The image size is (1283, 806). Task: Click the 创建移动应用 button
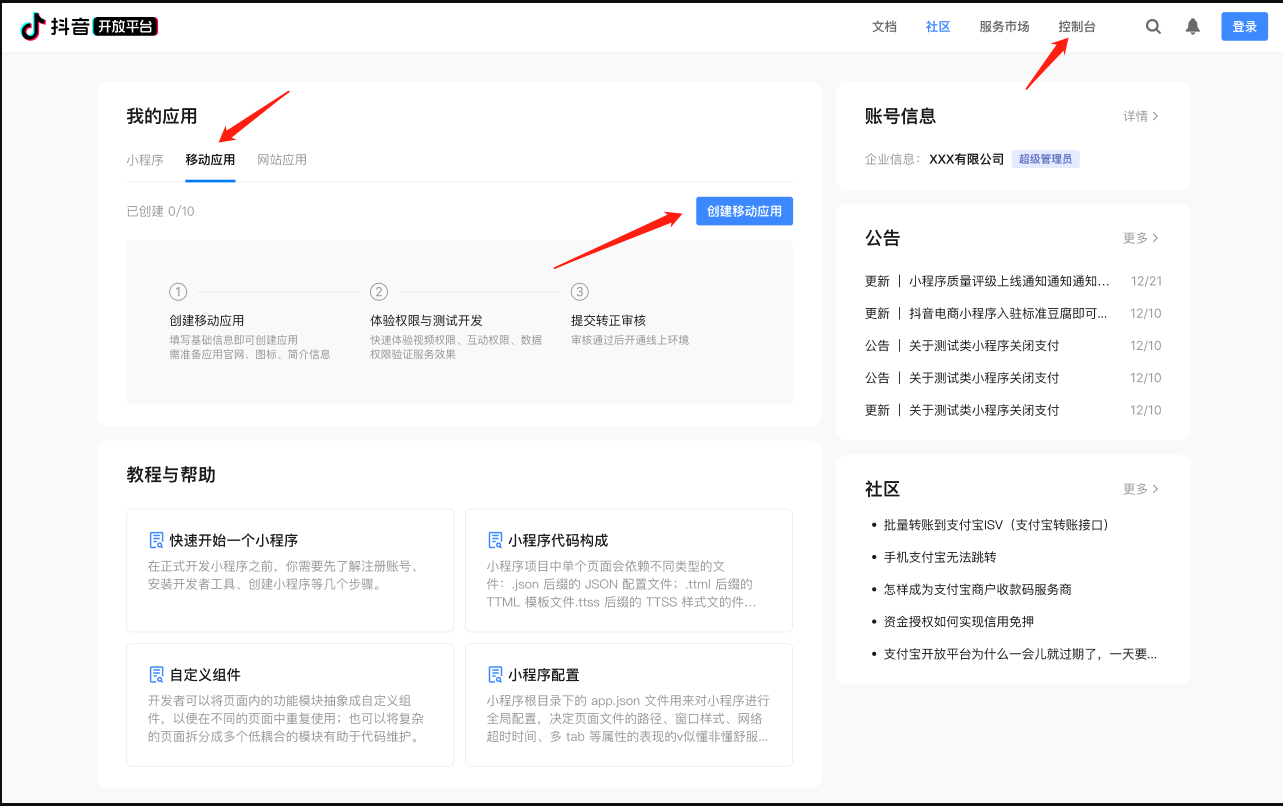point(744,211)
